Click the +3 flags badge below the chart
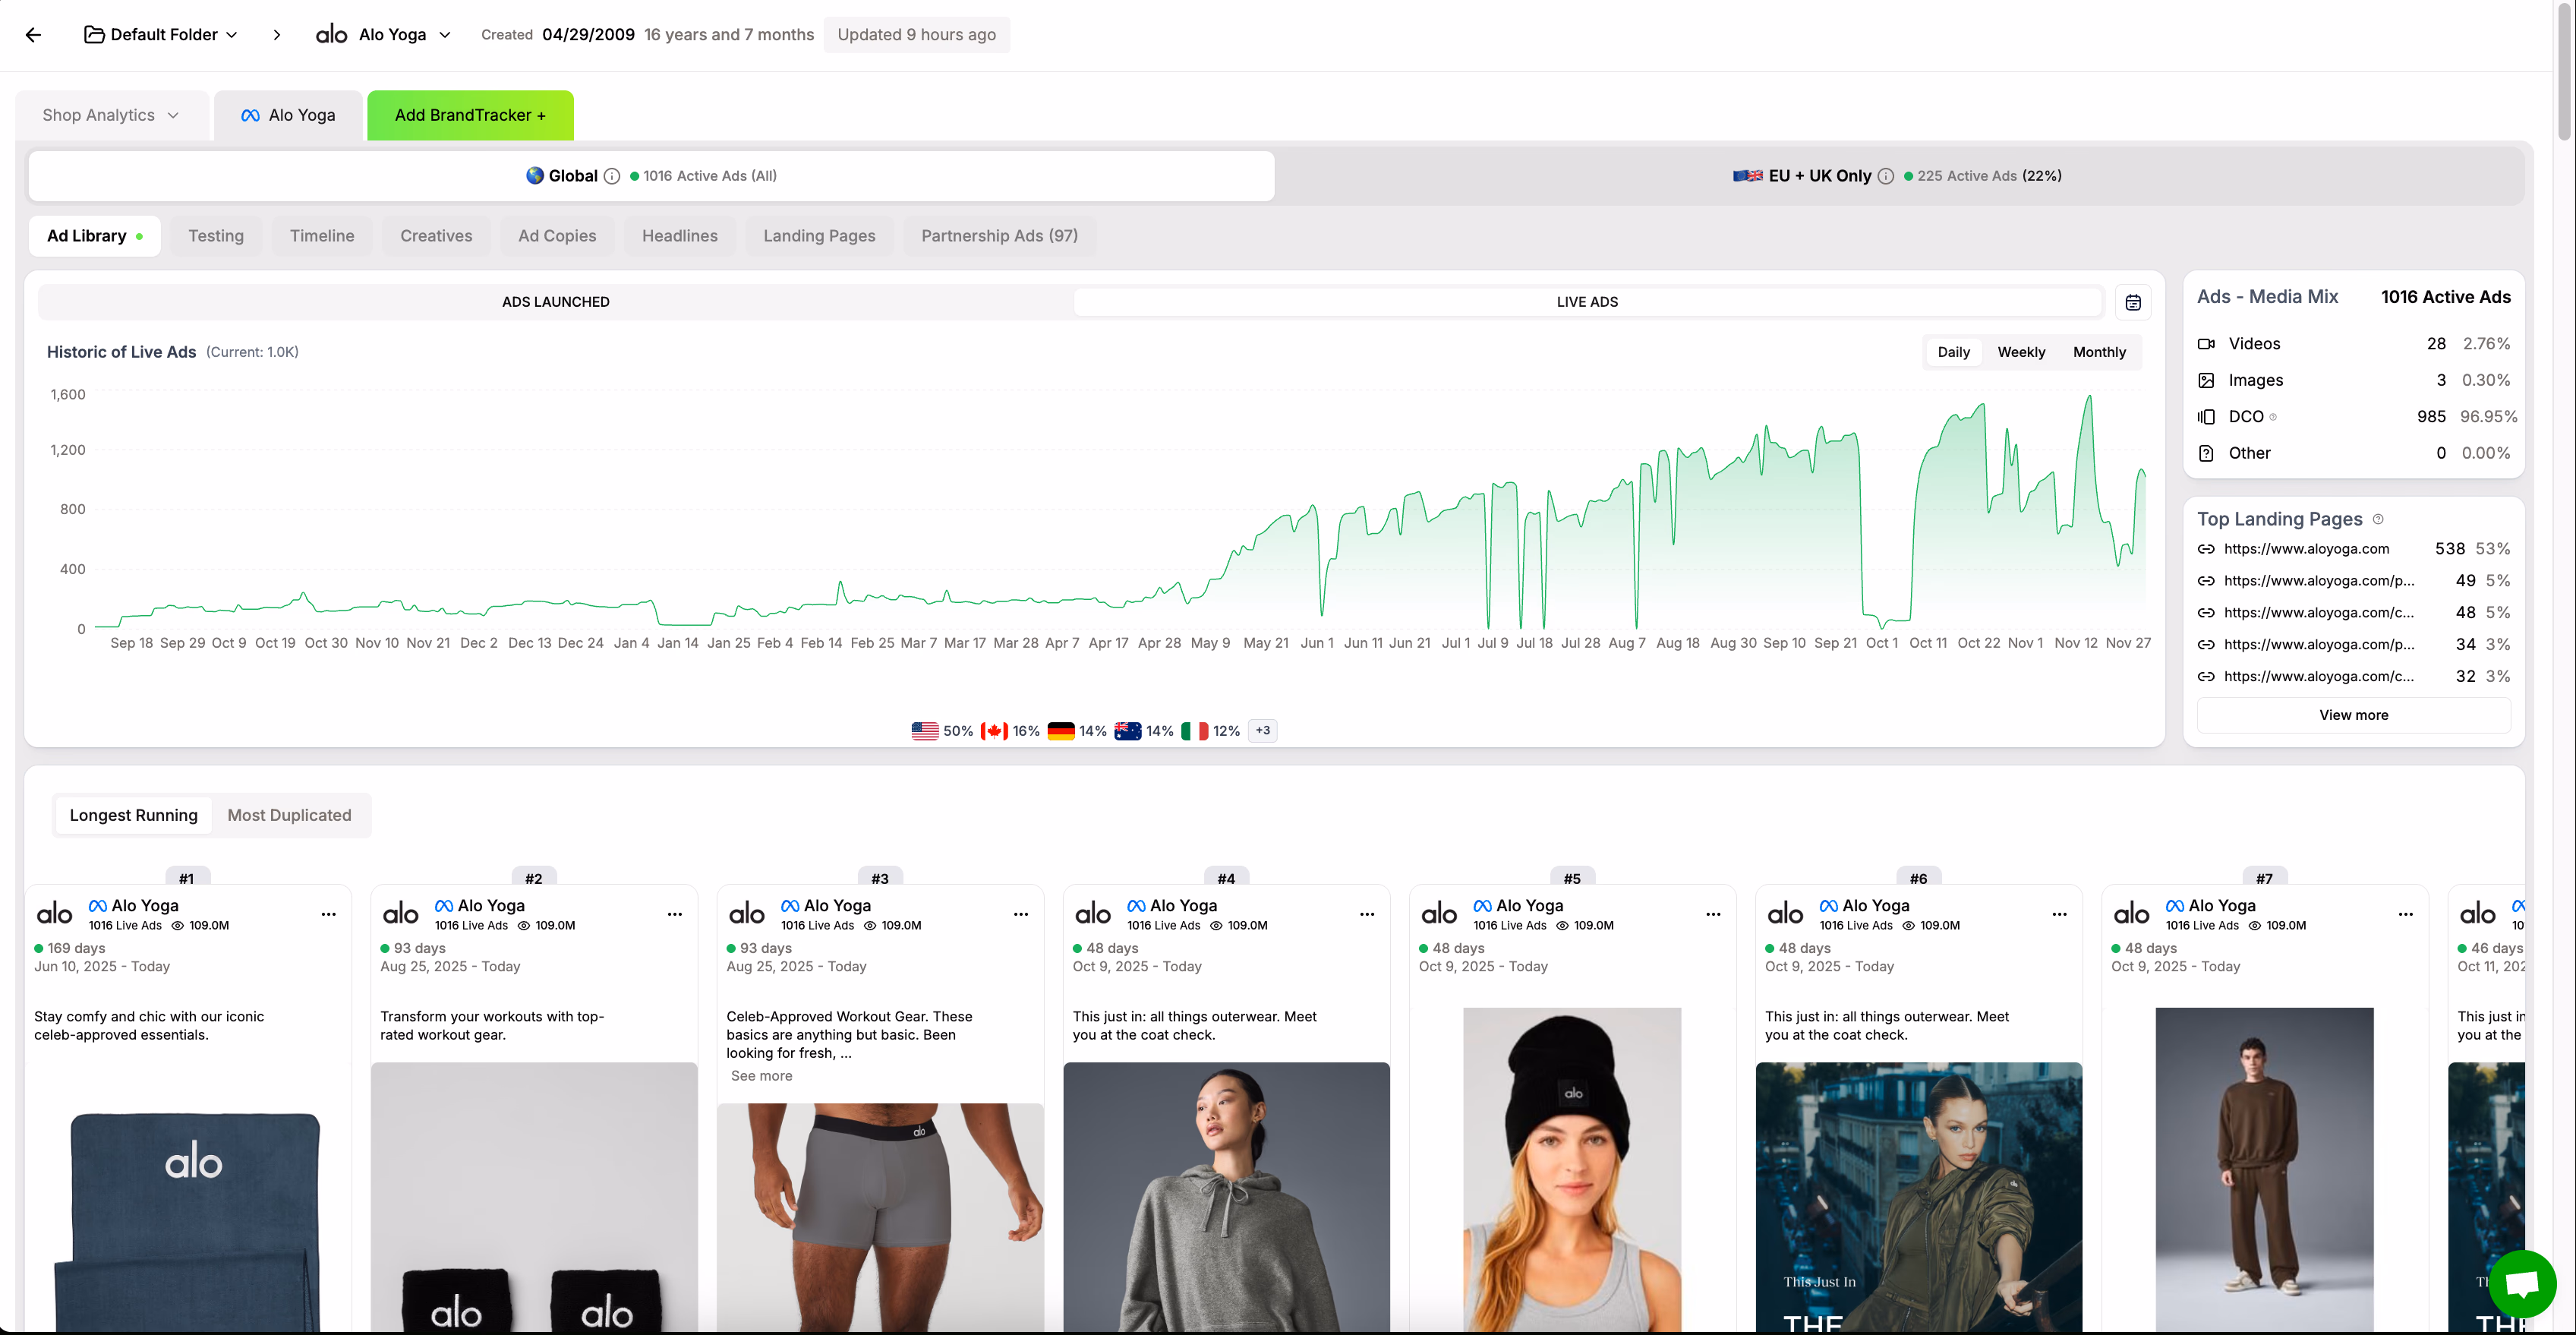This screenshot has height=1335, width=2576. 1262,730
